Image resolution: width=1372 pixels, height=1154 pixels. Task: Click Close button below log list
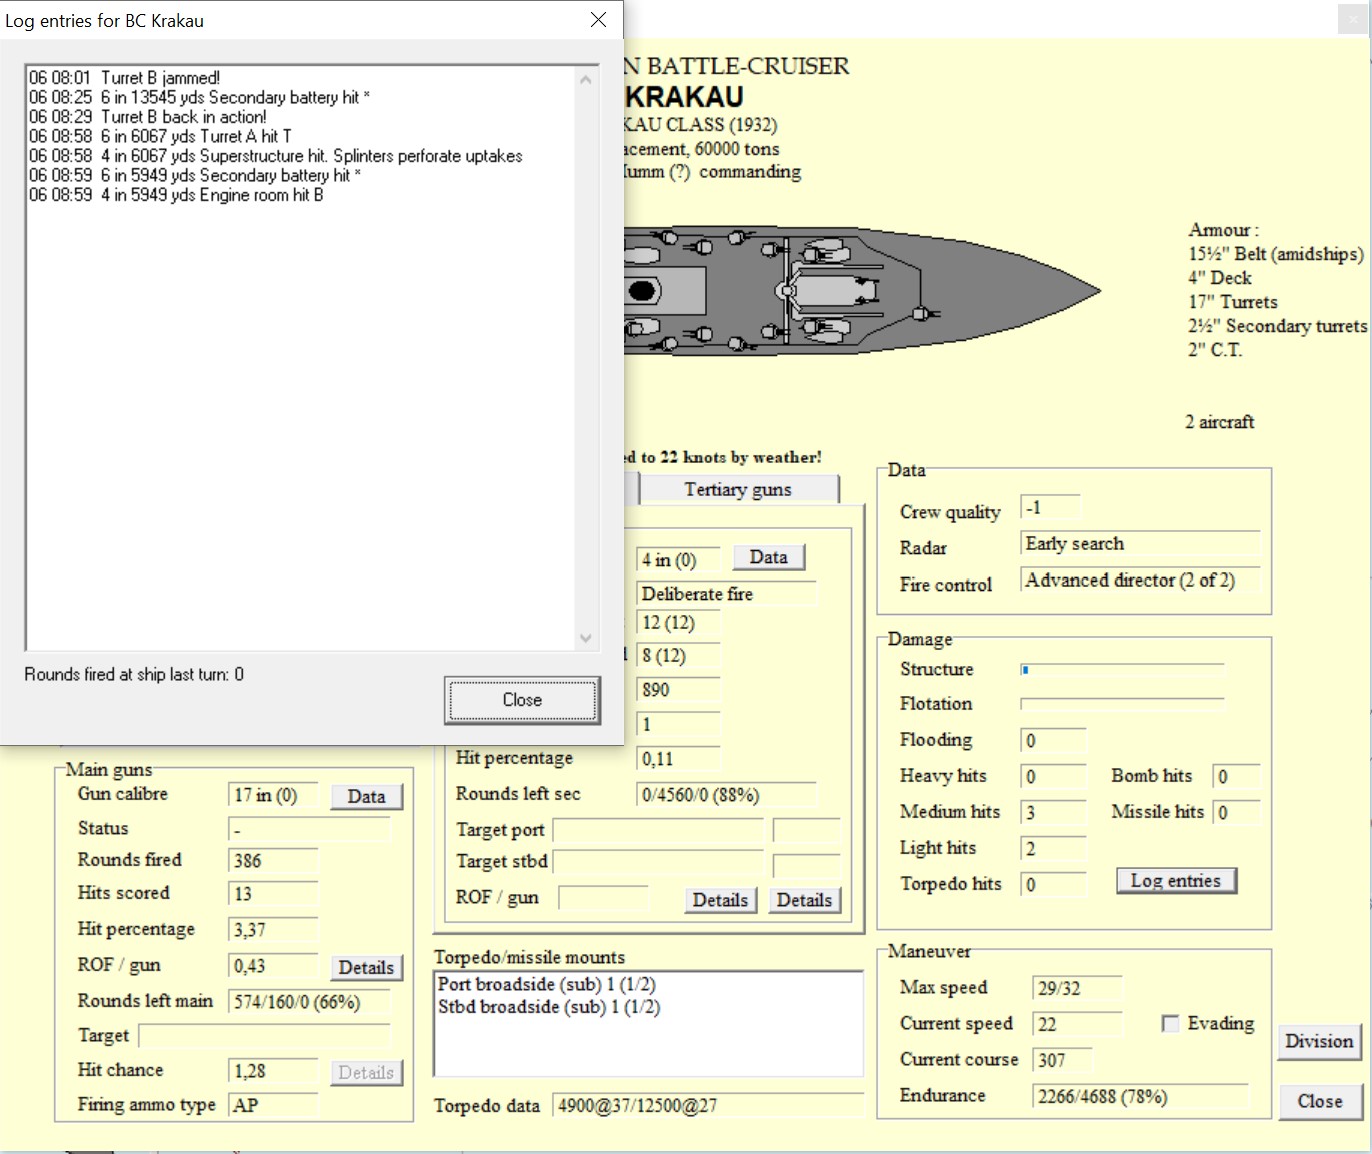point(522,700)
